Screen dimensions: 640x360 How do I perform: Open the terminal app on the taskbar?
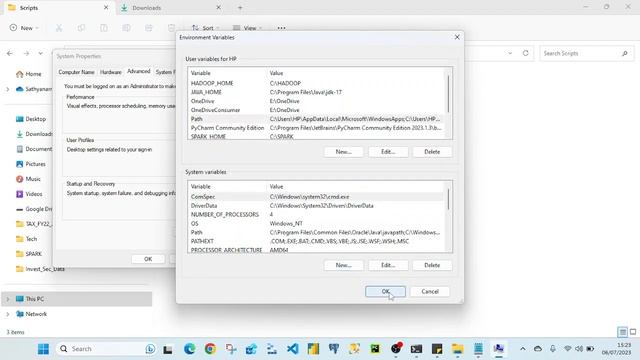tap(416, 349)
